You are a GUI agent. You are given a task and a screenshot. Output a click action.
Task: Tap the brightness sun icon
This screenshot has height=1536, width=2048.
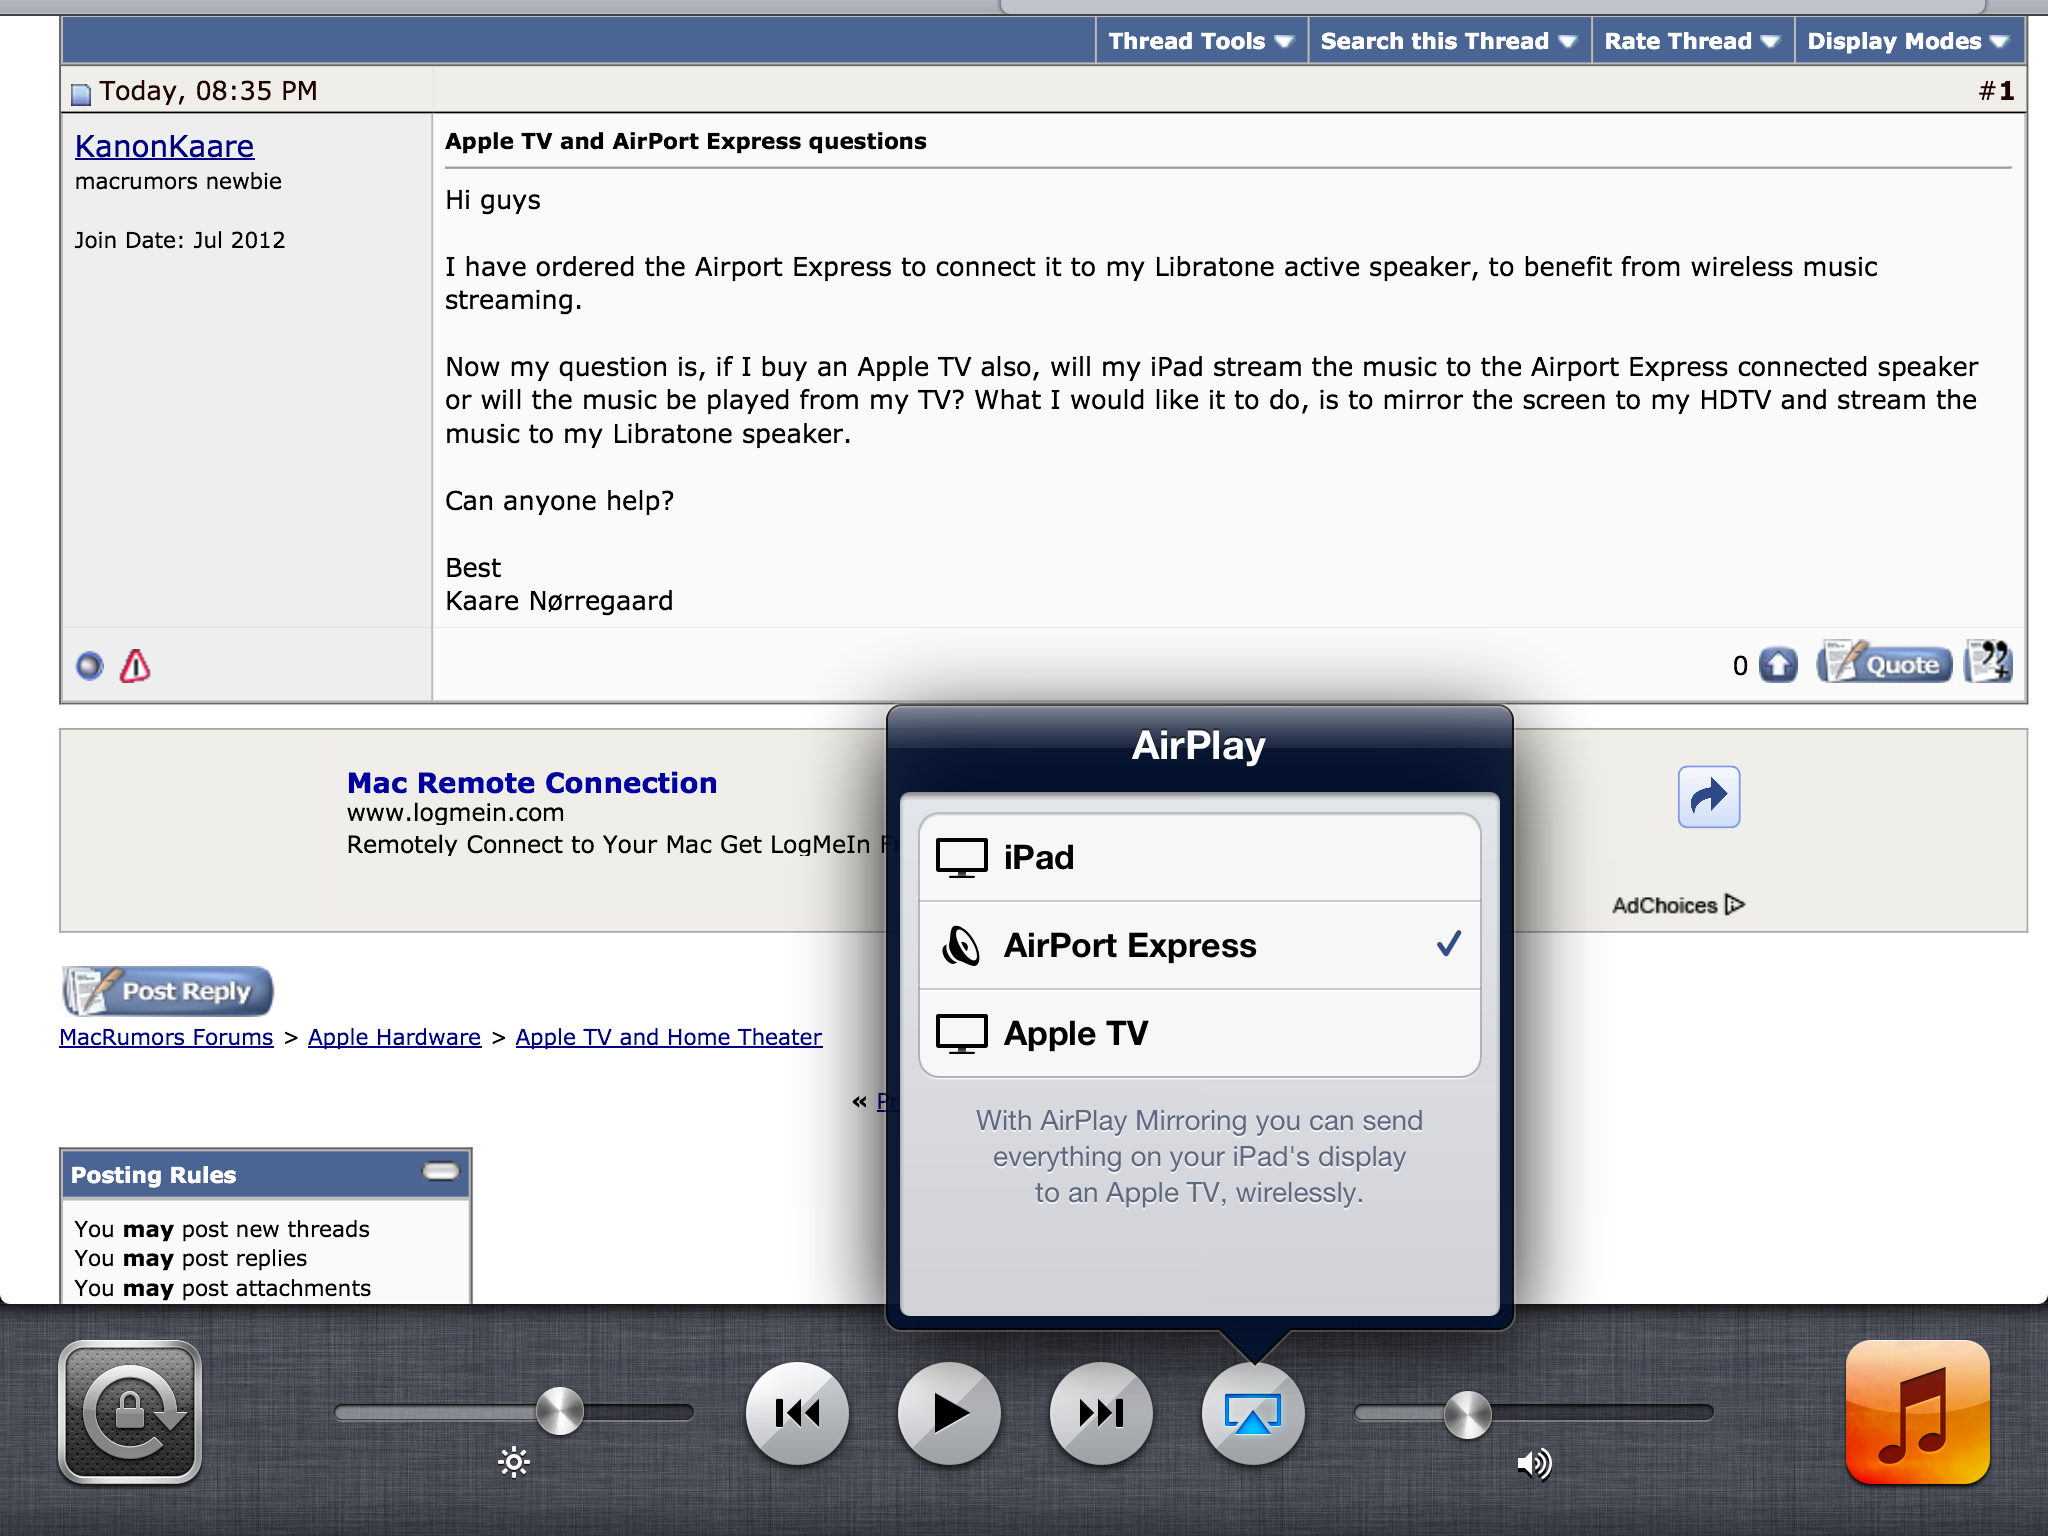514,1463
